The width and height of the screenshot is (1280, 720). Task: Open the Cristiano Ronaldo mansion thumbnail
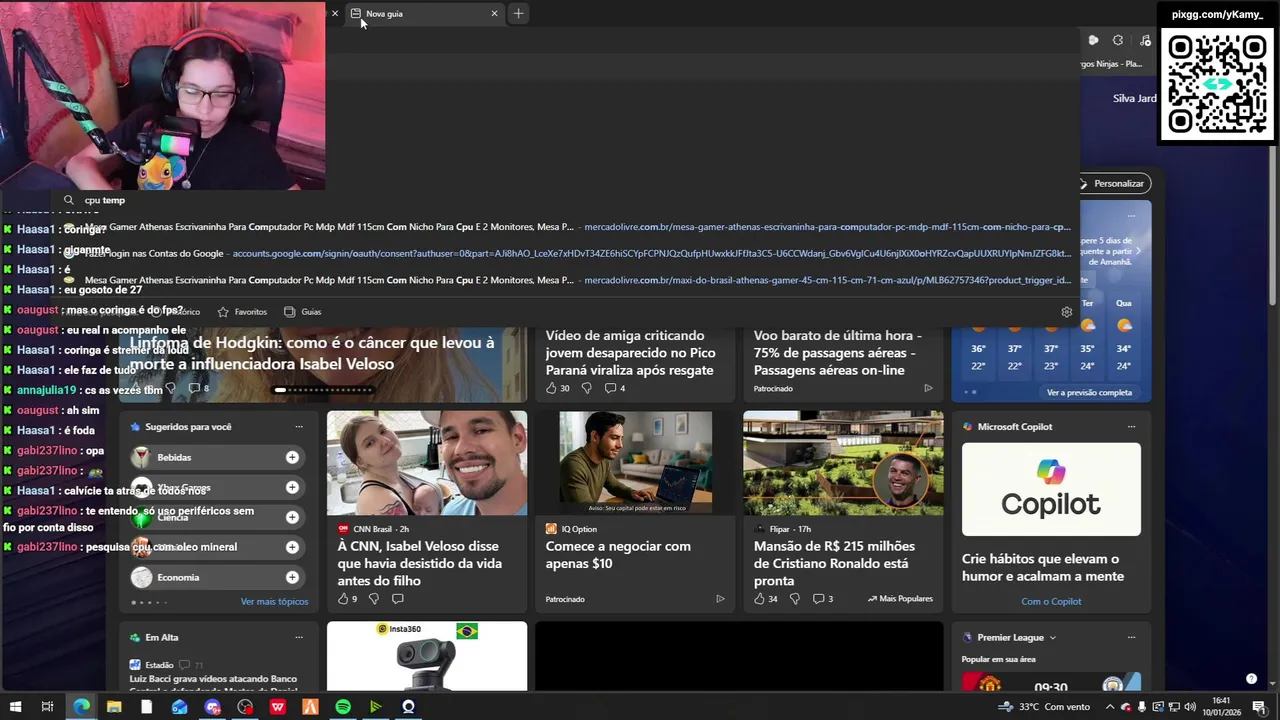[843, 463]
